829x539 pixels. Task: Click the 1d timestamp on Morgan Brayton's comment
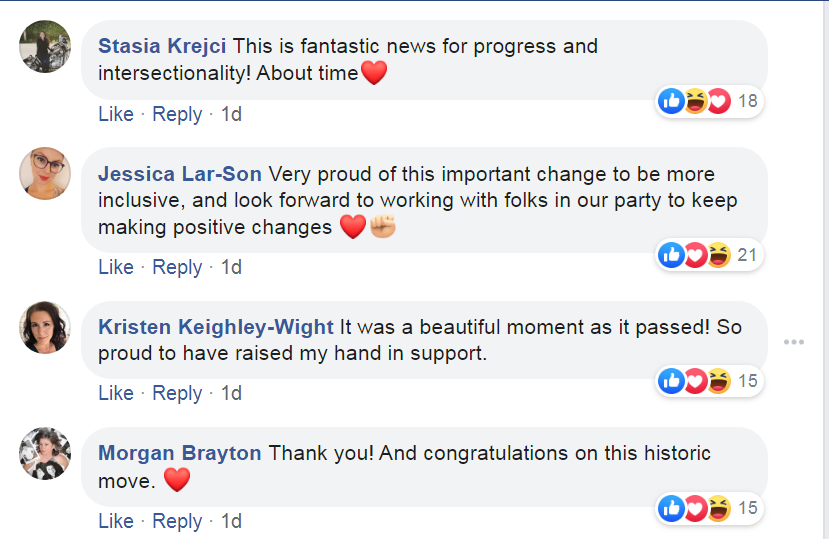(x=231, y=521)
